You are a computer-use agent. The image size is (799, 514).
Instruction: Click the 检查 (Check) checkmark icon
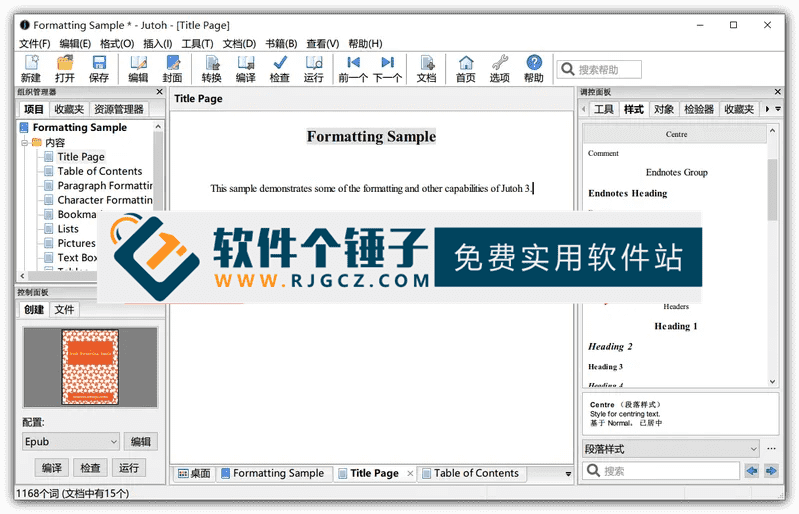280,68
